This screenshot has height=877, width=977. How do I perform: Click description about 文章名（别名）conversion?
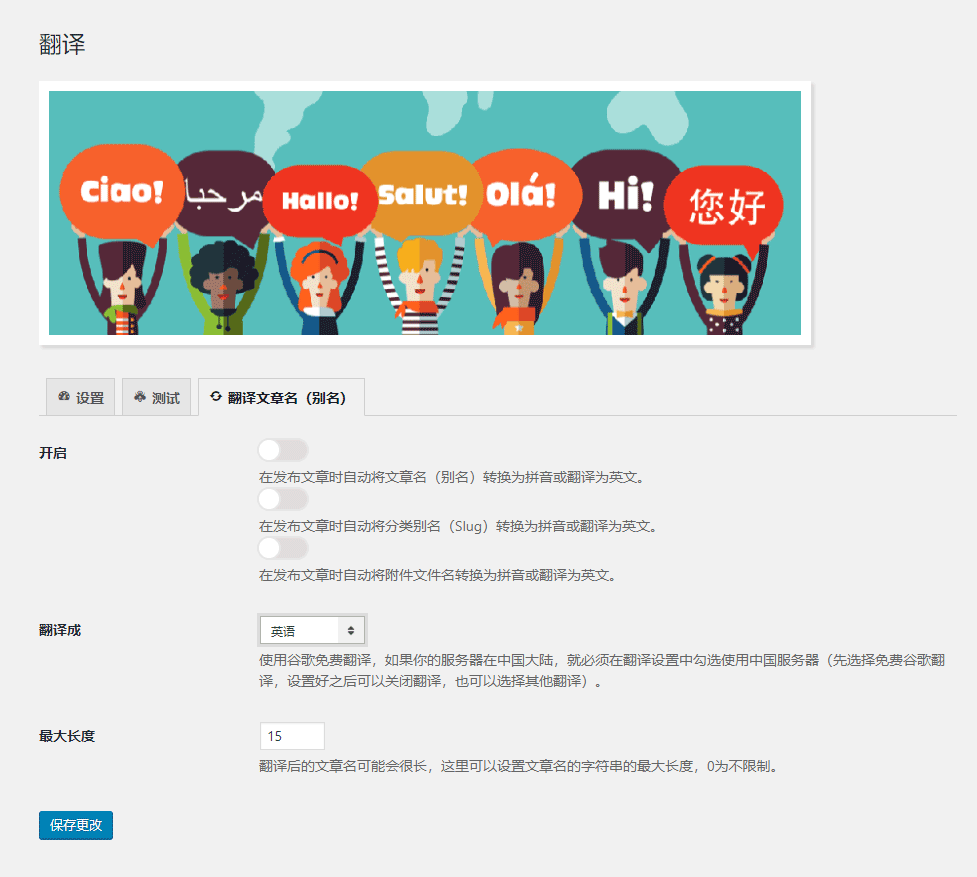451,477
